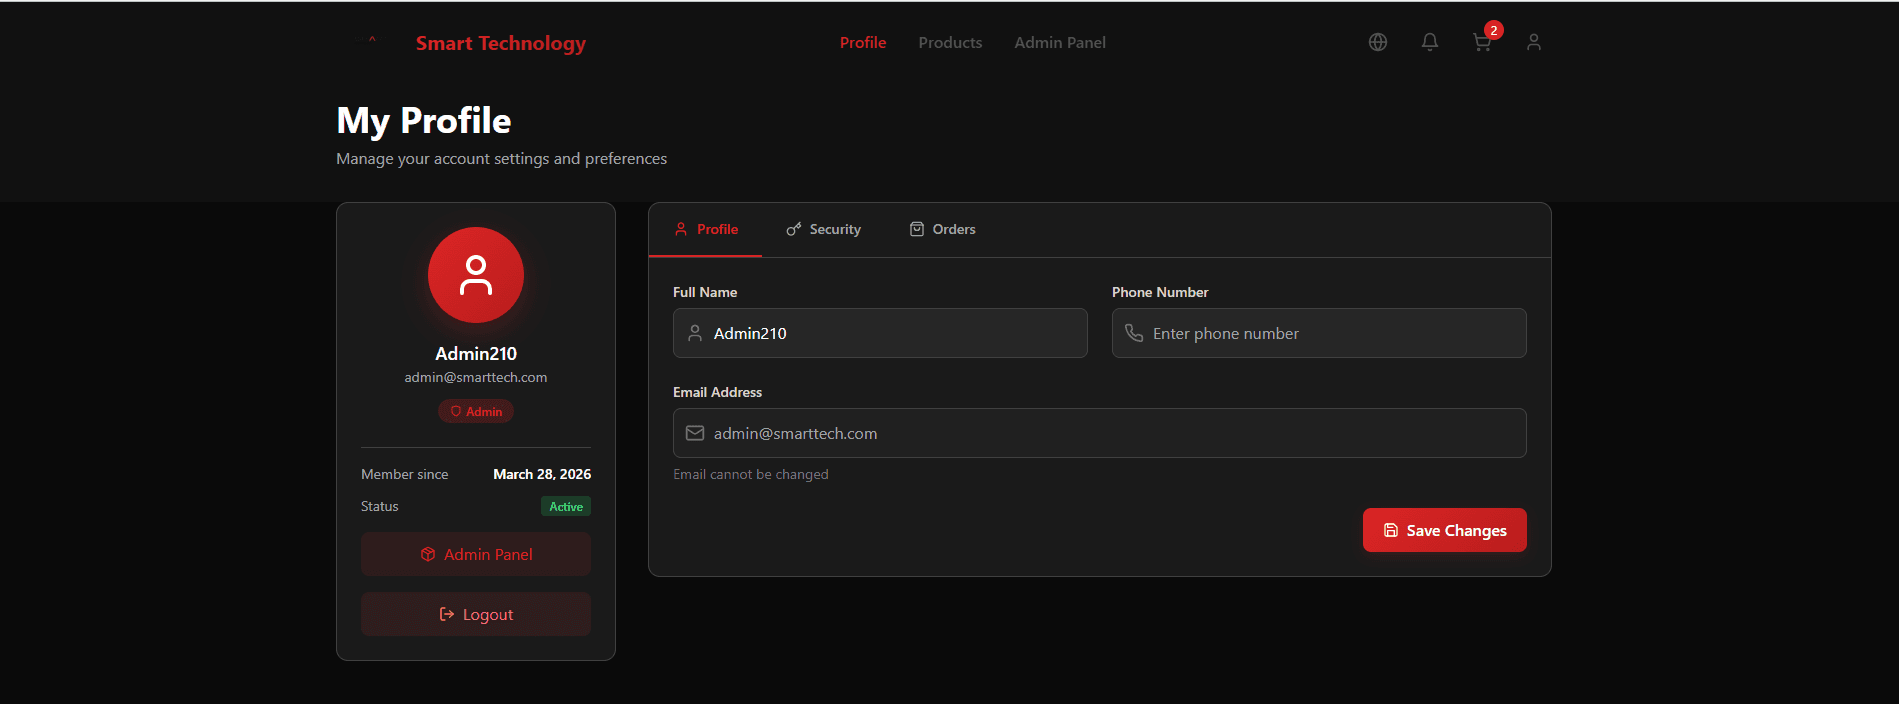Click the Phone Number input field
1899x704 pixels.
pyautogui.click(x=1319, y=333)
